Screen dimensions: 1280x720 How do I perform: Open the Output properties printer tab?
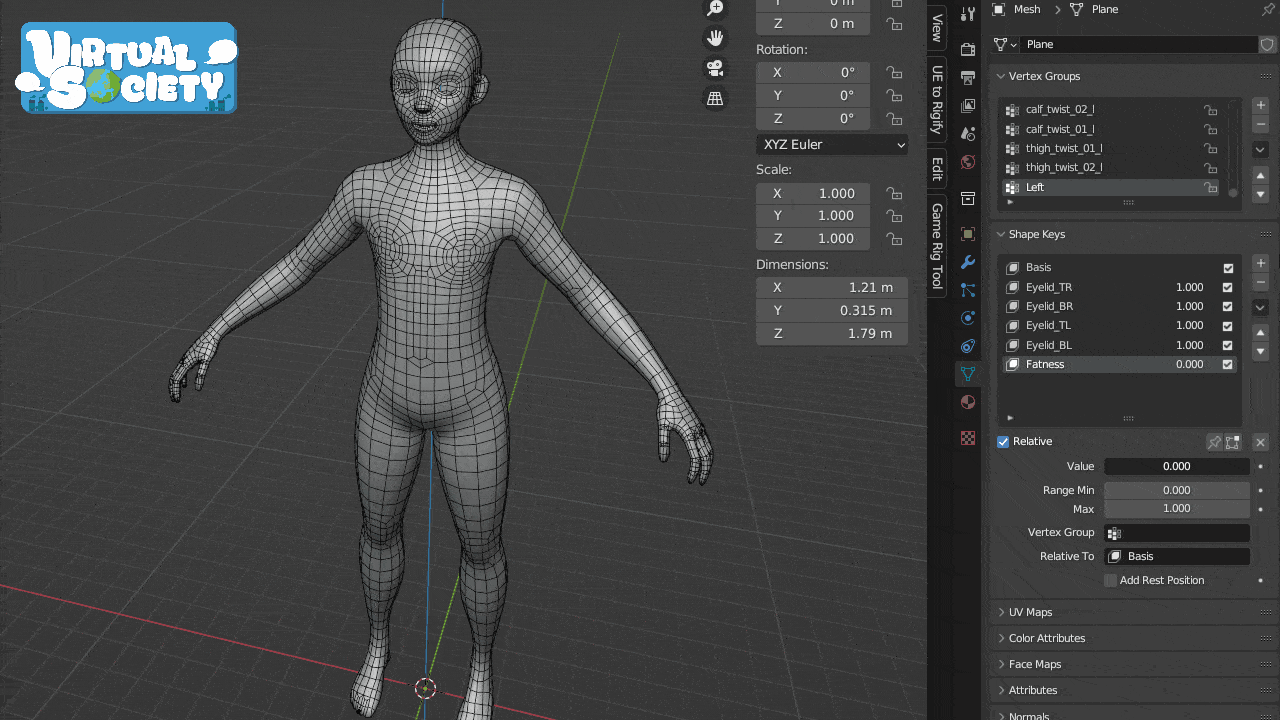click(x=967, y=78)
